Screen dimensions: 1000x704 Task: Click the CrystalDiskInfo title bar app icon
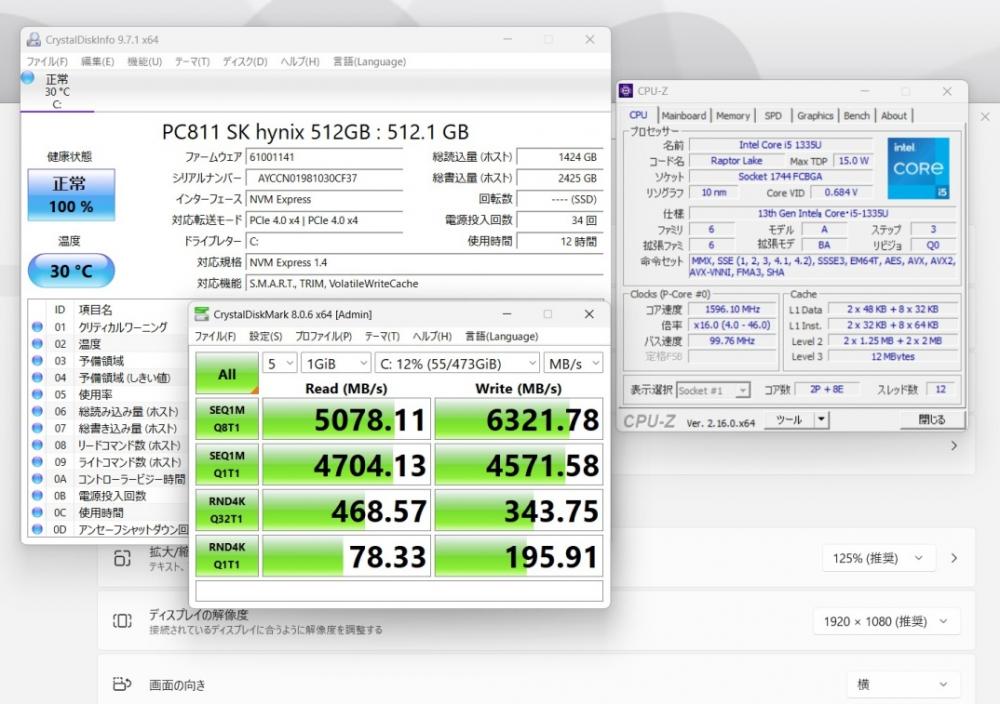(33, 40)
